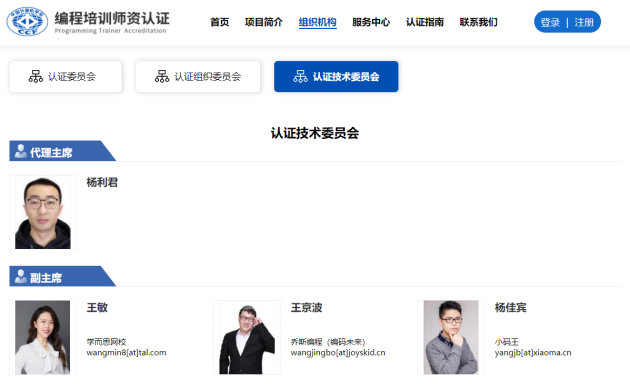Click the 编程培训师资认证 site title

tap(112, 18)
